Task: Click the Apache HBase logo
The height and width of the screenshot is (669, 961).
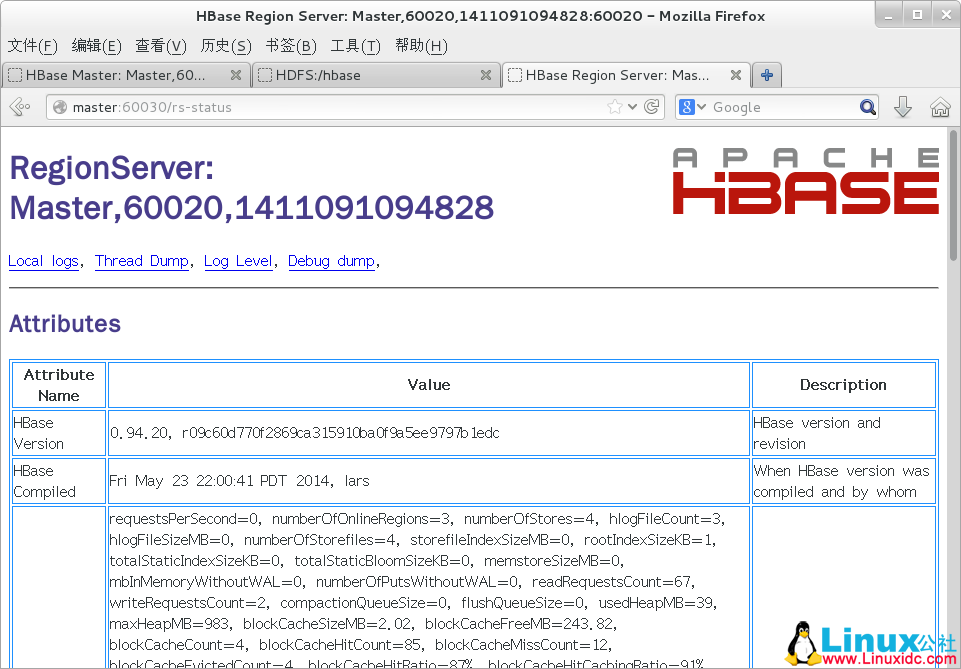Action: pyautogui.click(x=804, y=181)
